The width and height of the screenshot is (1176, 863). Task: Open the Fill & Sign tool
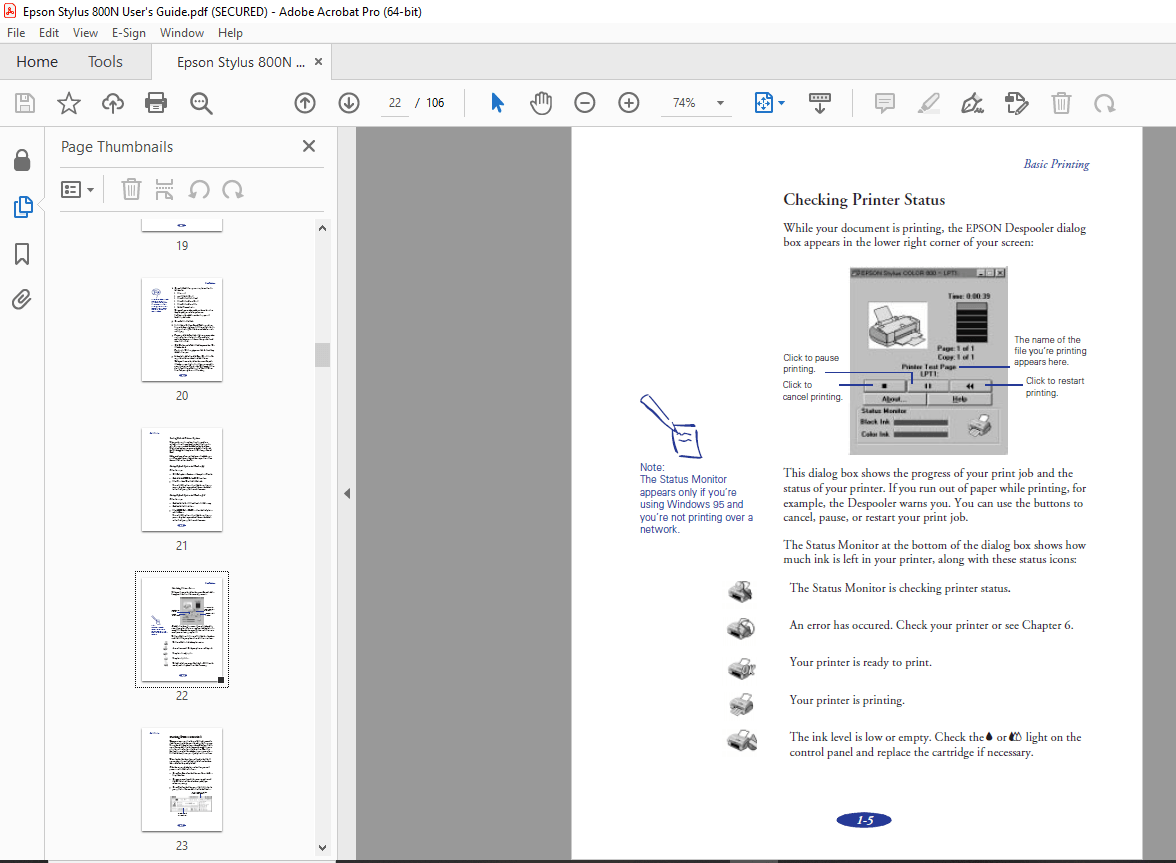(x=972, y=103)
